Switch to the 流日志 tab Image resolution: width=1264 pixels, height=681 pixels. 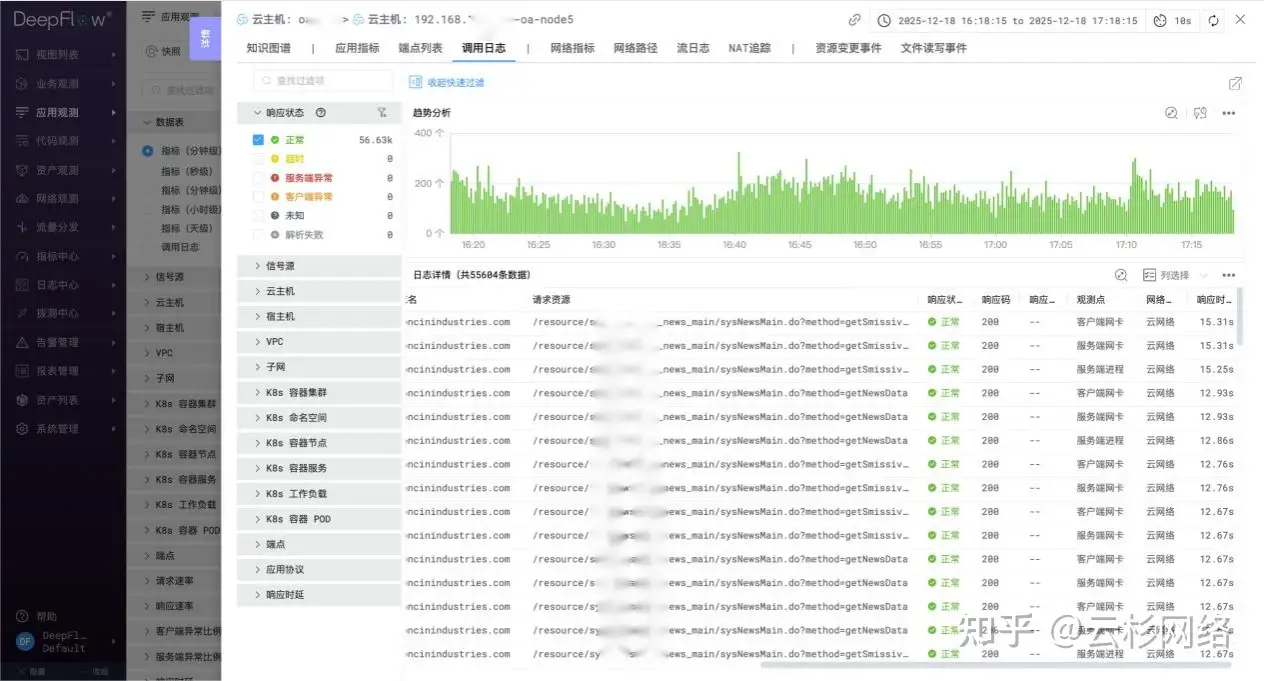693,48
